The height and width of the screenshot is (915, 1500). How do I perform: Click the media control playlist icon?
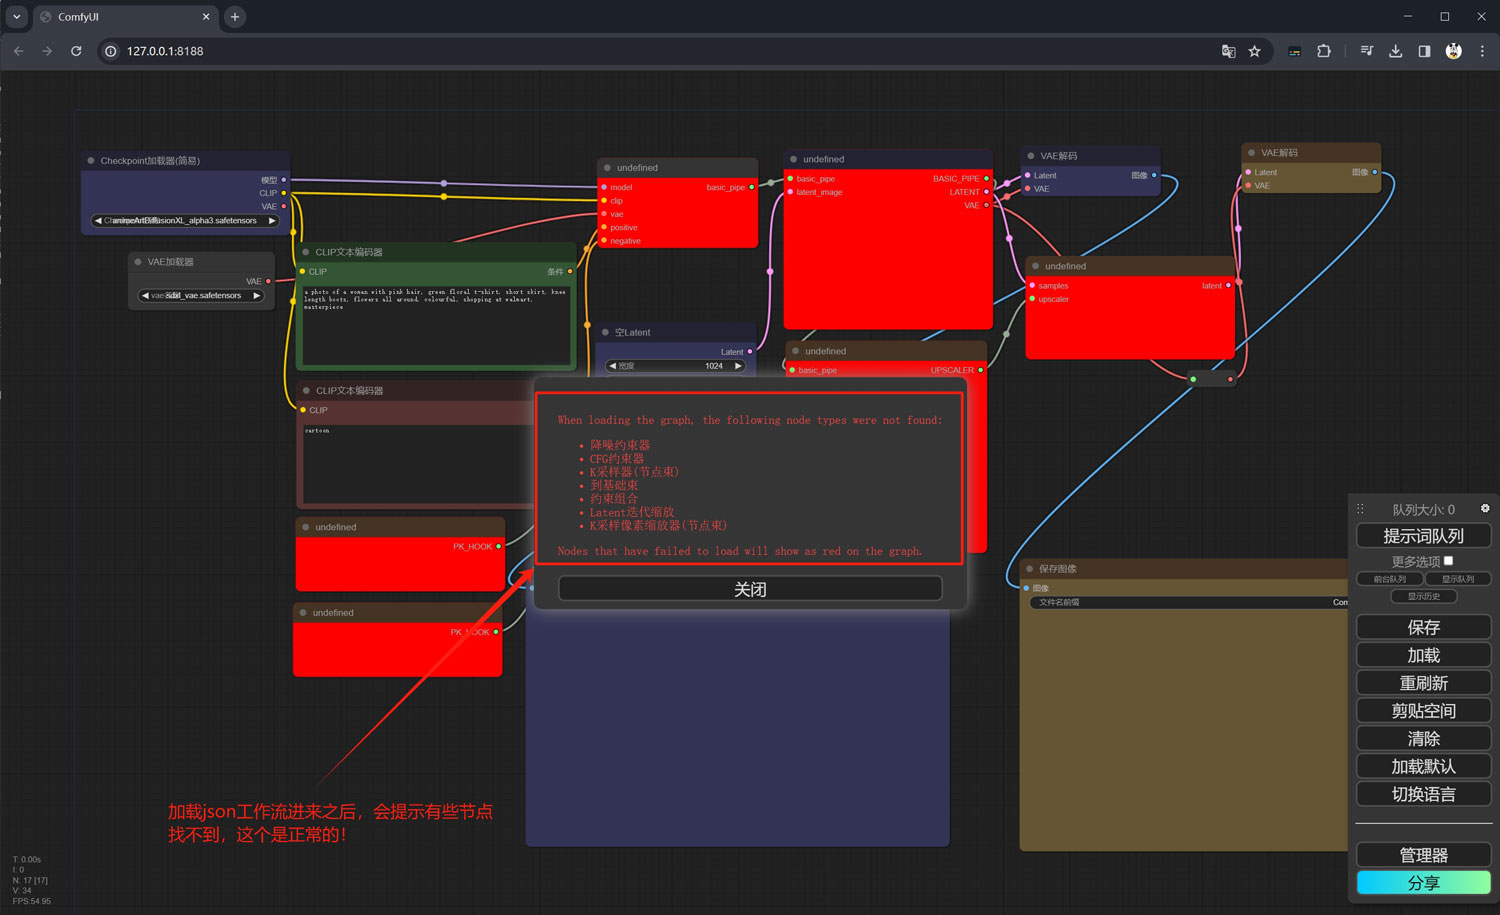pos(1366,51)
